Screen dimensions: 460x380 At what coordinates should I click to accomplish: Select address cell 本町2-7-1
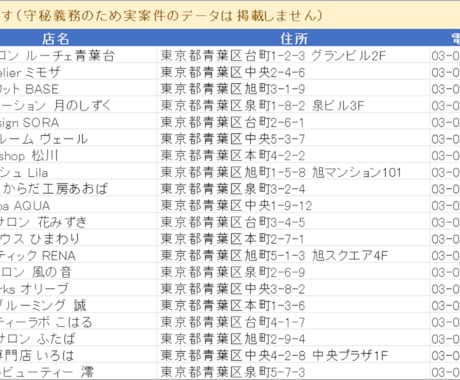point(293,238)
